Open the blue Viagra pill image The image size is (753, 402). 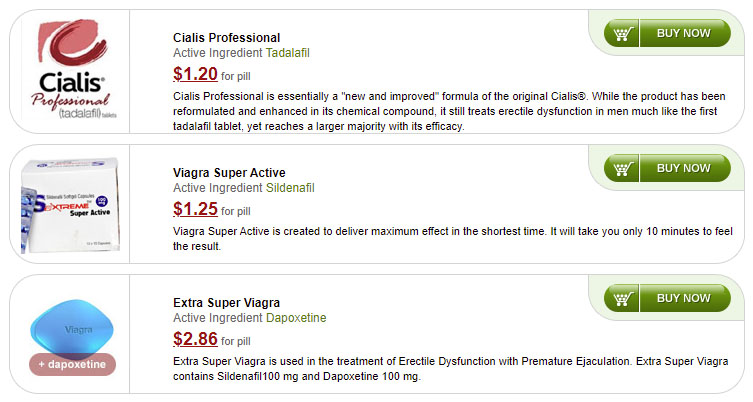tap(72, 337)
